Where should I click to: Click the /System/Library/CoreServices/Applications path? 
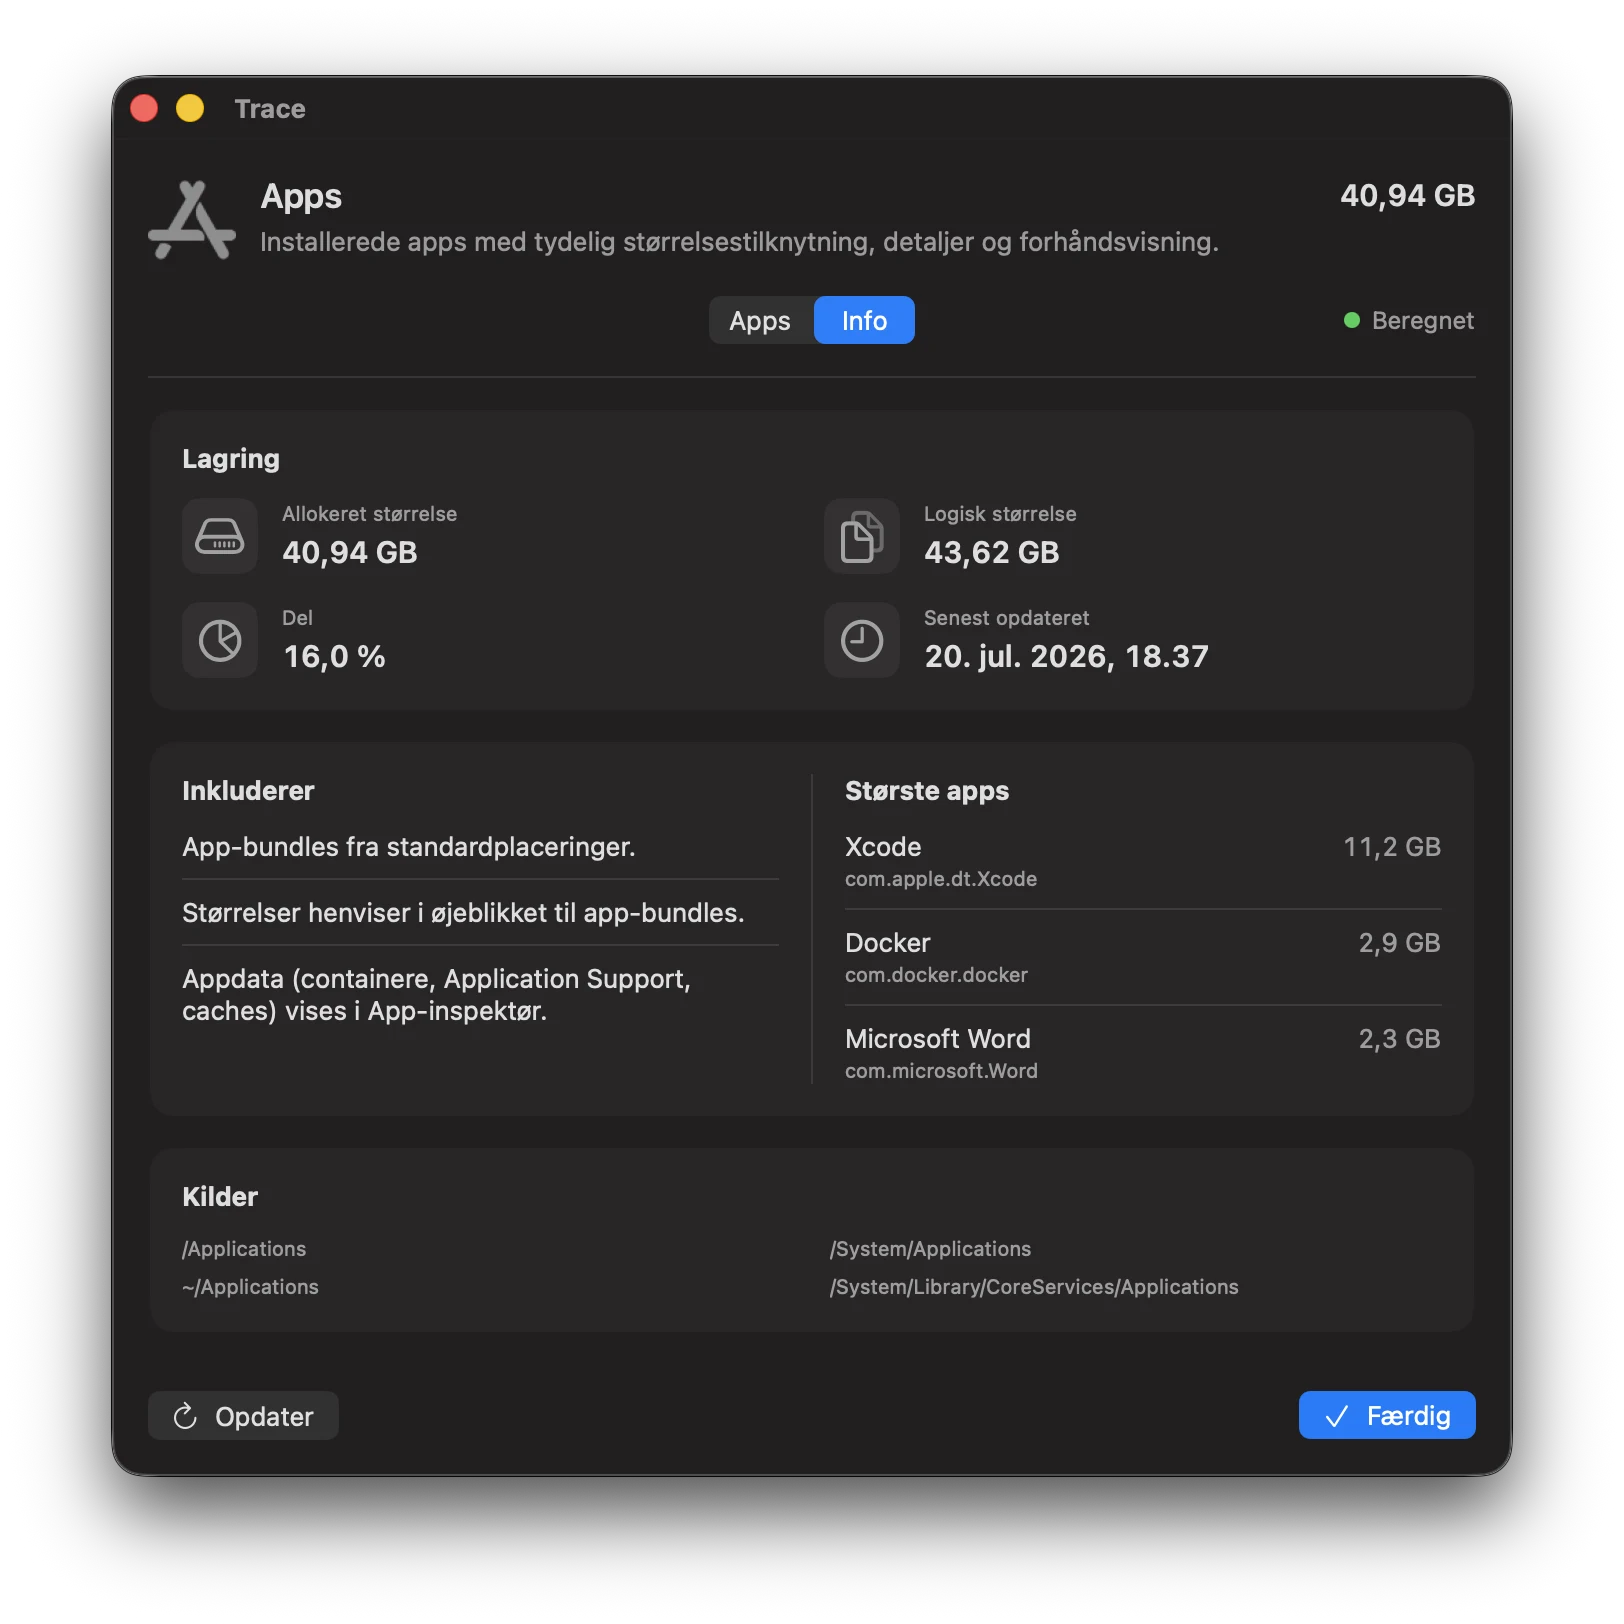point(1034,1287)
